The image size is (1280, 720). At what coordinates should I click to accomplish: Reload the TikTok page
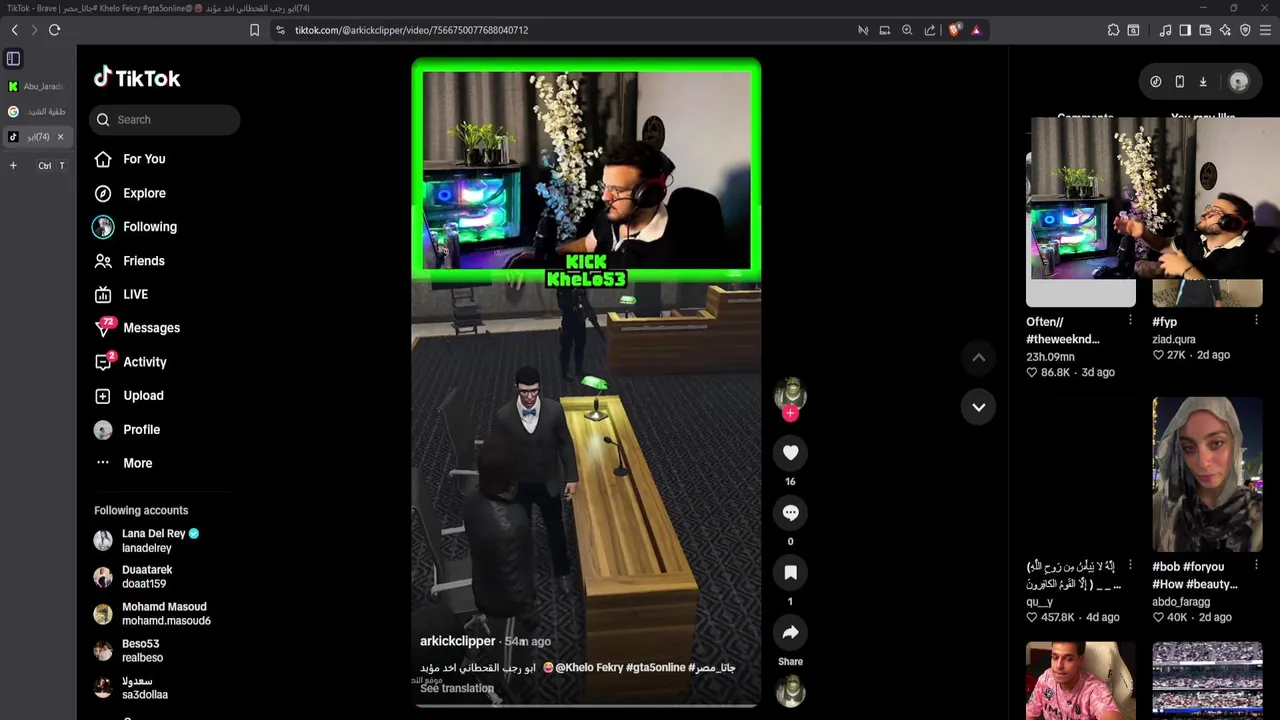(54, 30)
